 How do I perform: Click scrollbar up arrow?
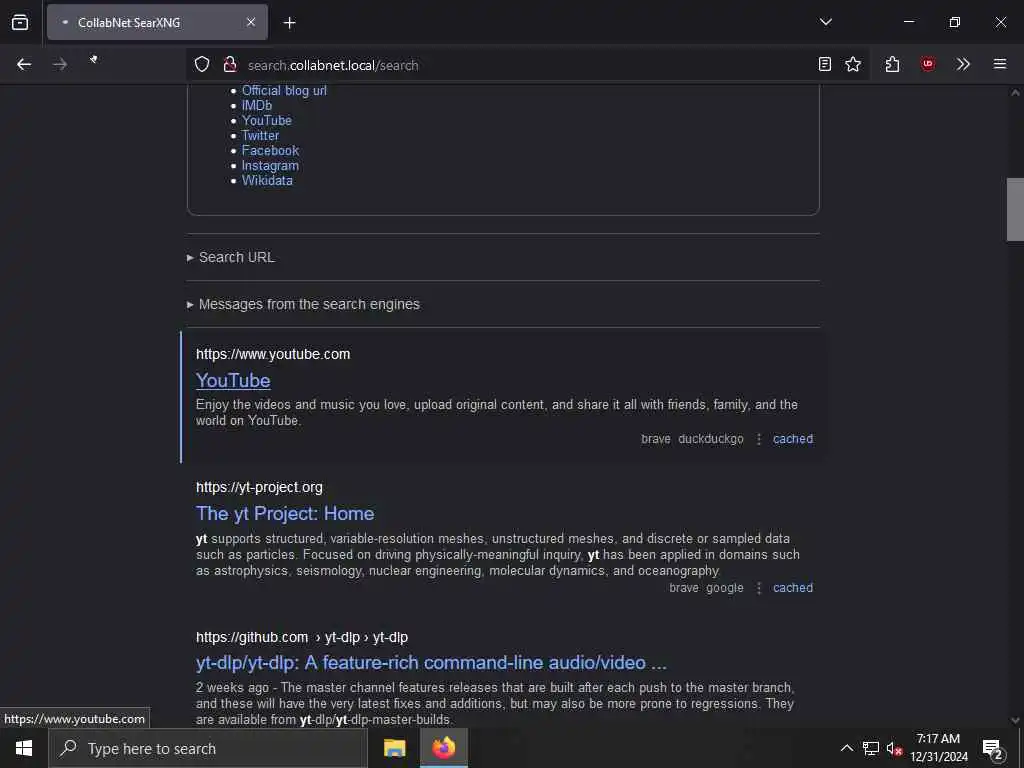(x=1015, y=93)
